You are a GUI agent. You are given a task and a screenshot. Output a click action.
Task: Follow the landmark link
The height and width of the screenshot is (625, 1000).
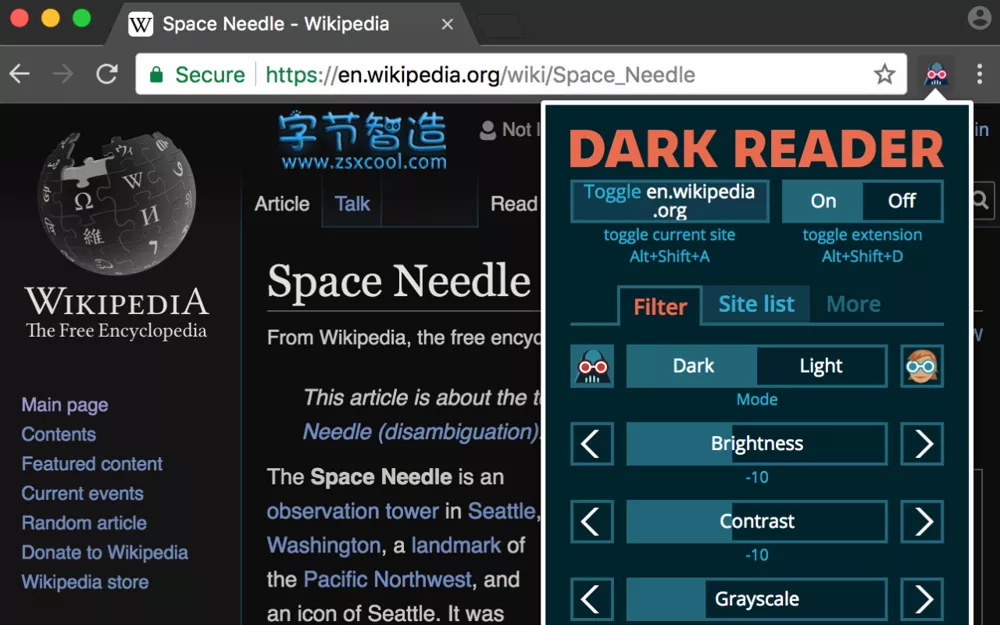(x=456, y=545)
